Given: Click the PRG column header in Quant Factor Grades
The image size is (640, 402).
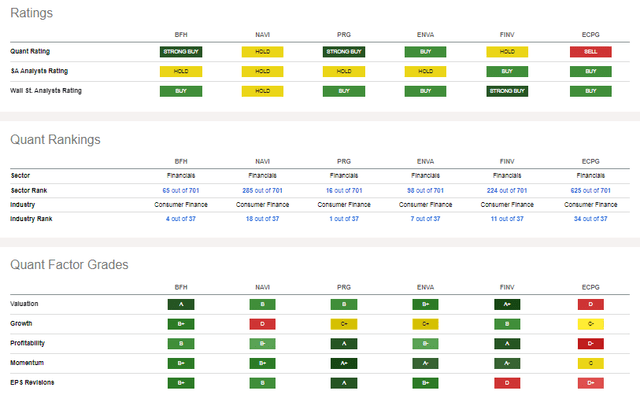Looking at the screenshot, I should (x=344, y=287).
